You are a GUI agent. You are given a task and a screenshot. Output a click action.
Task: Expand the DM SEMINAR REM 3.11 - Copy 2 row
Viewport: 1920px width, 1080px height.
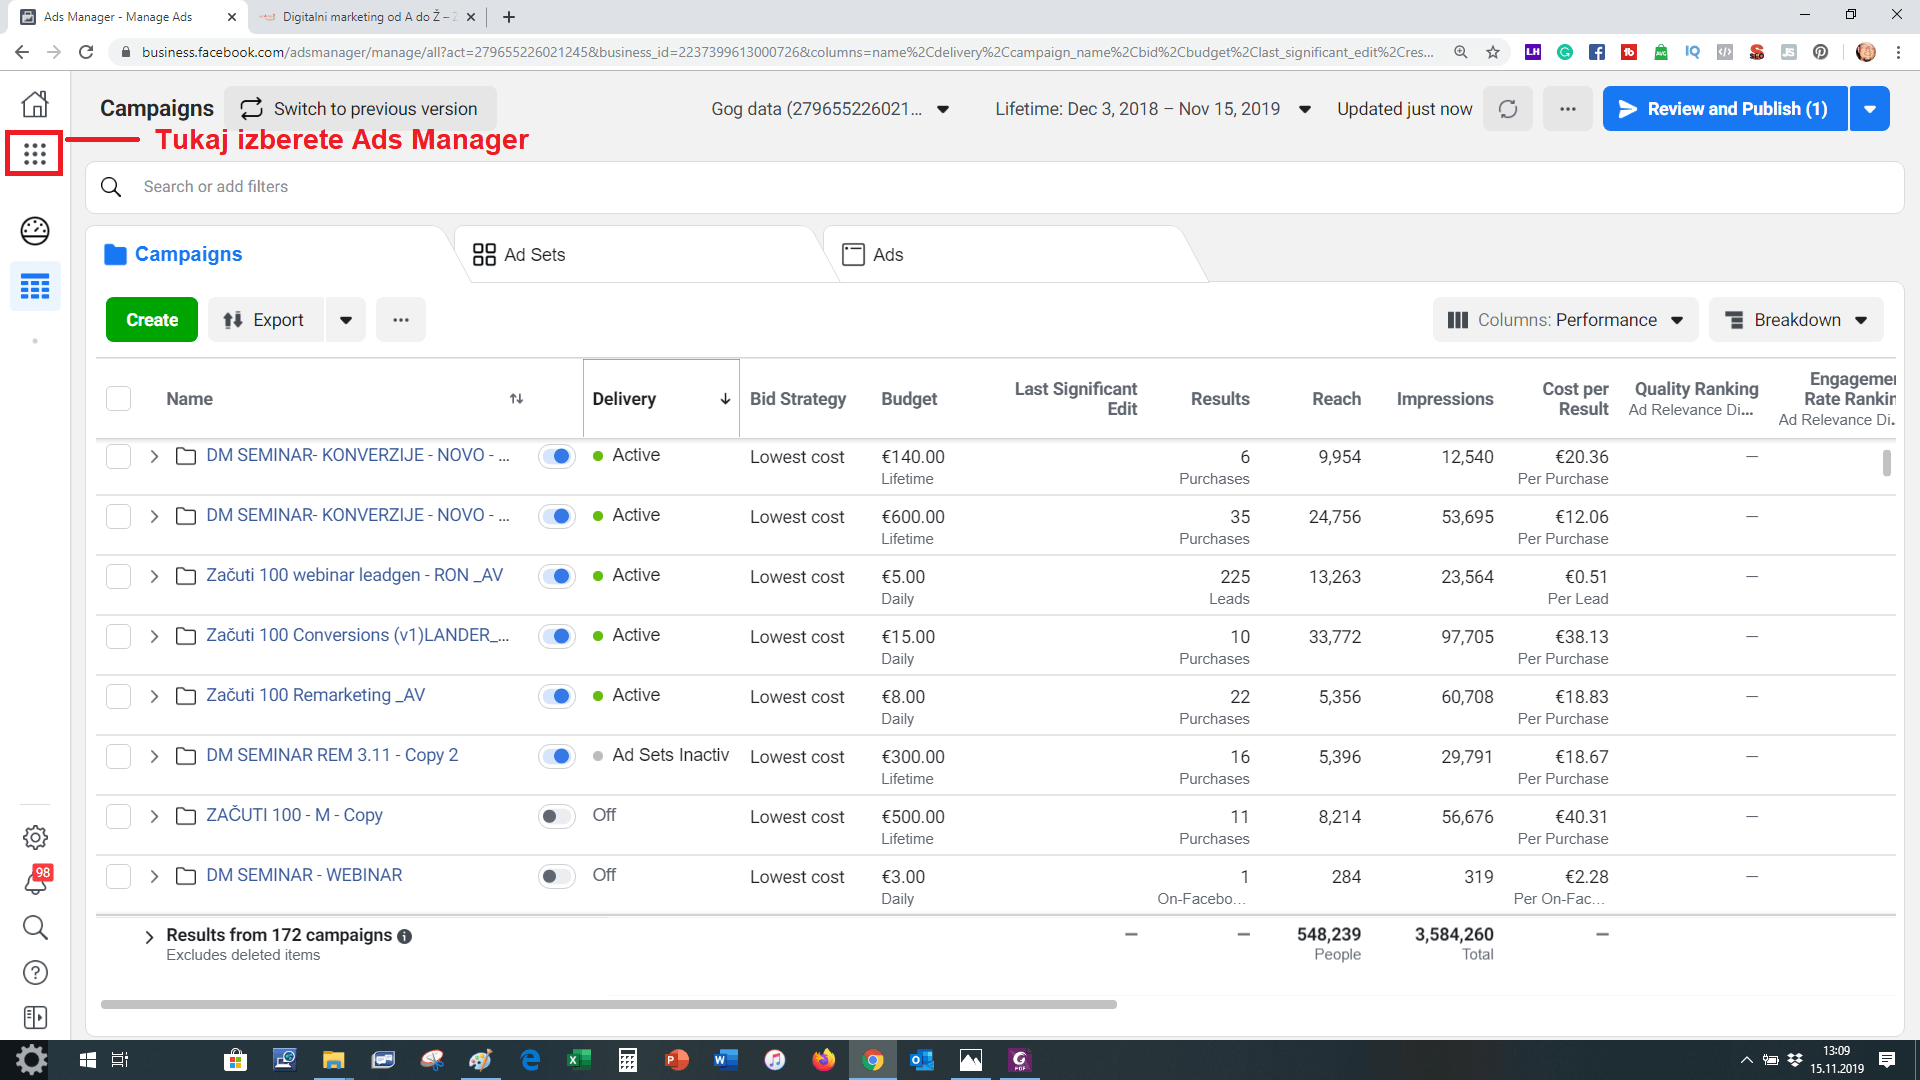click(154, 756)
